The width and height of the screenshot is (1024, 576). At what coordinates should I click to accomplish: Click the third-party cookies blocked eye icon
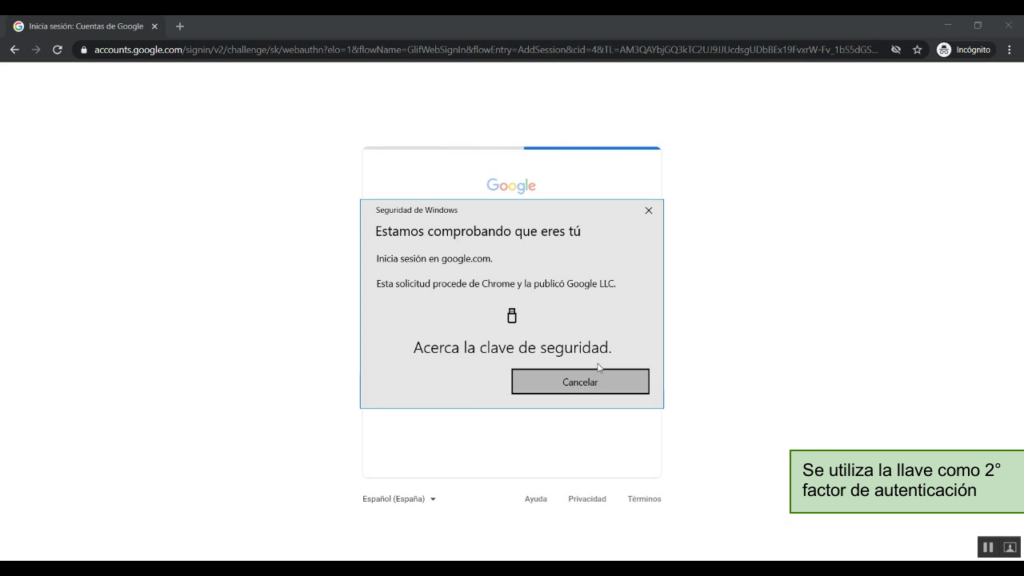click(896, 50)
